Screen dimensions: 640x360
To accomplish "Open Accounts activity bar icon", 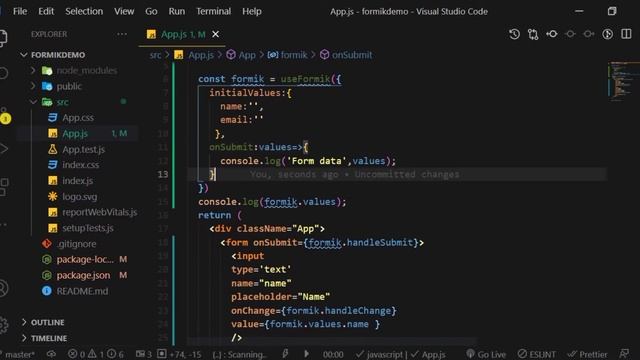I will tap(3, 288).
